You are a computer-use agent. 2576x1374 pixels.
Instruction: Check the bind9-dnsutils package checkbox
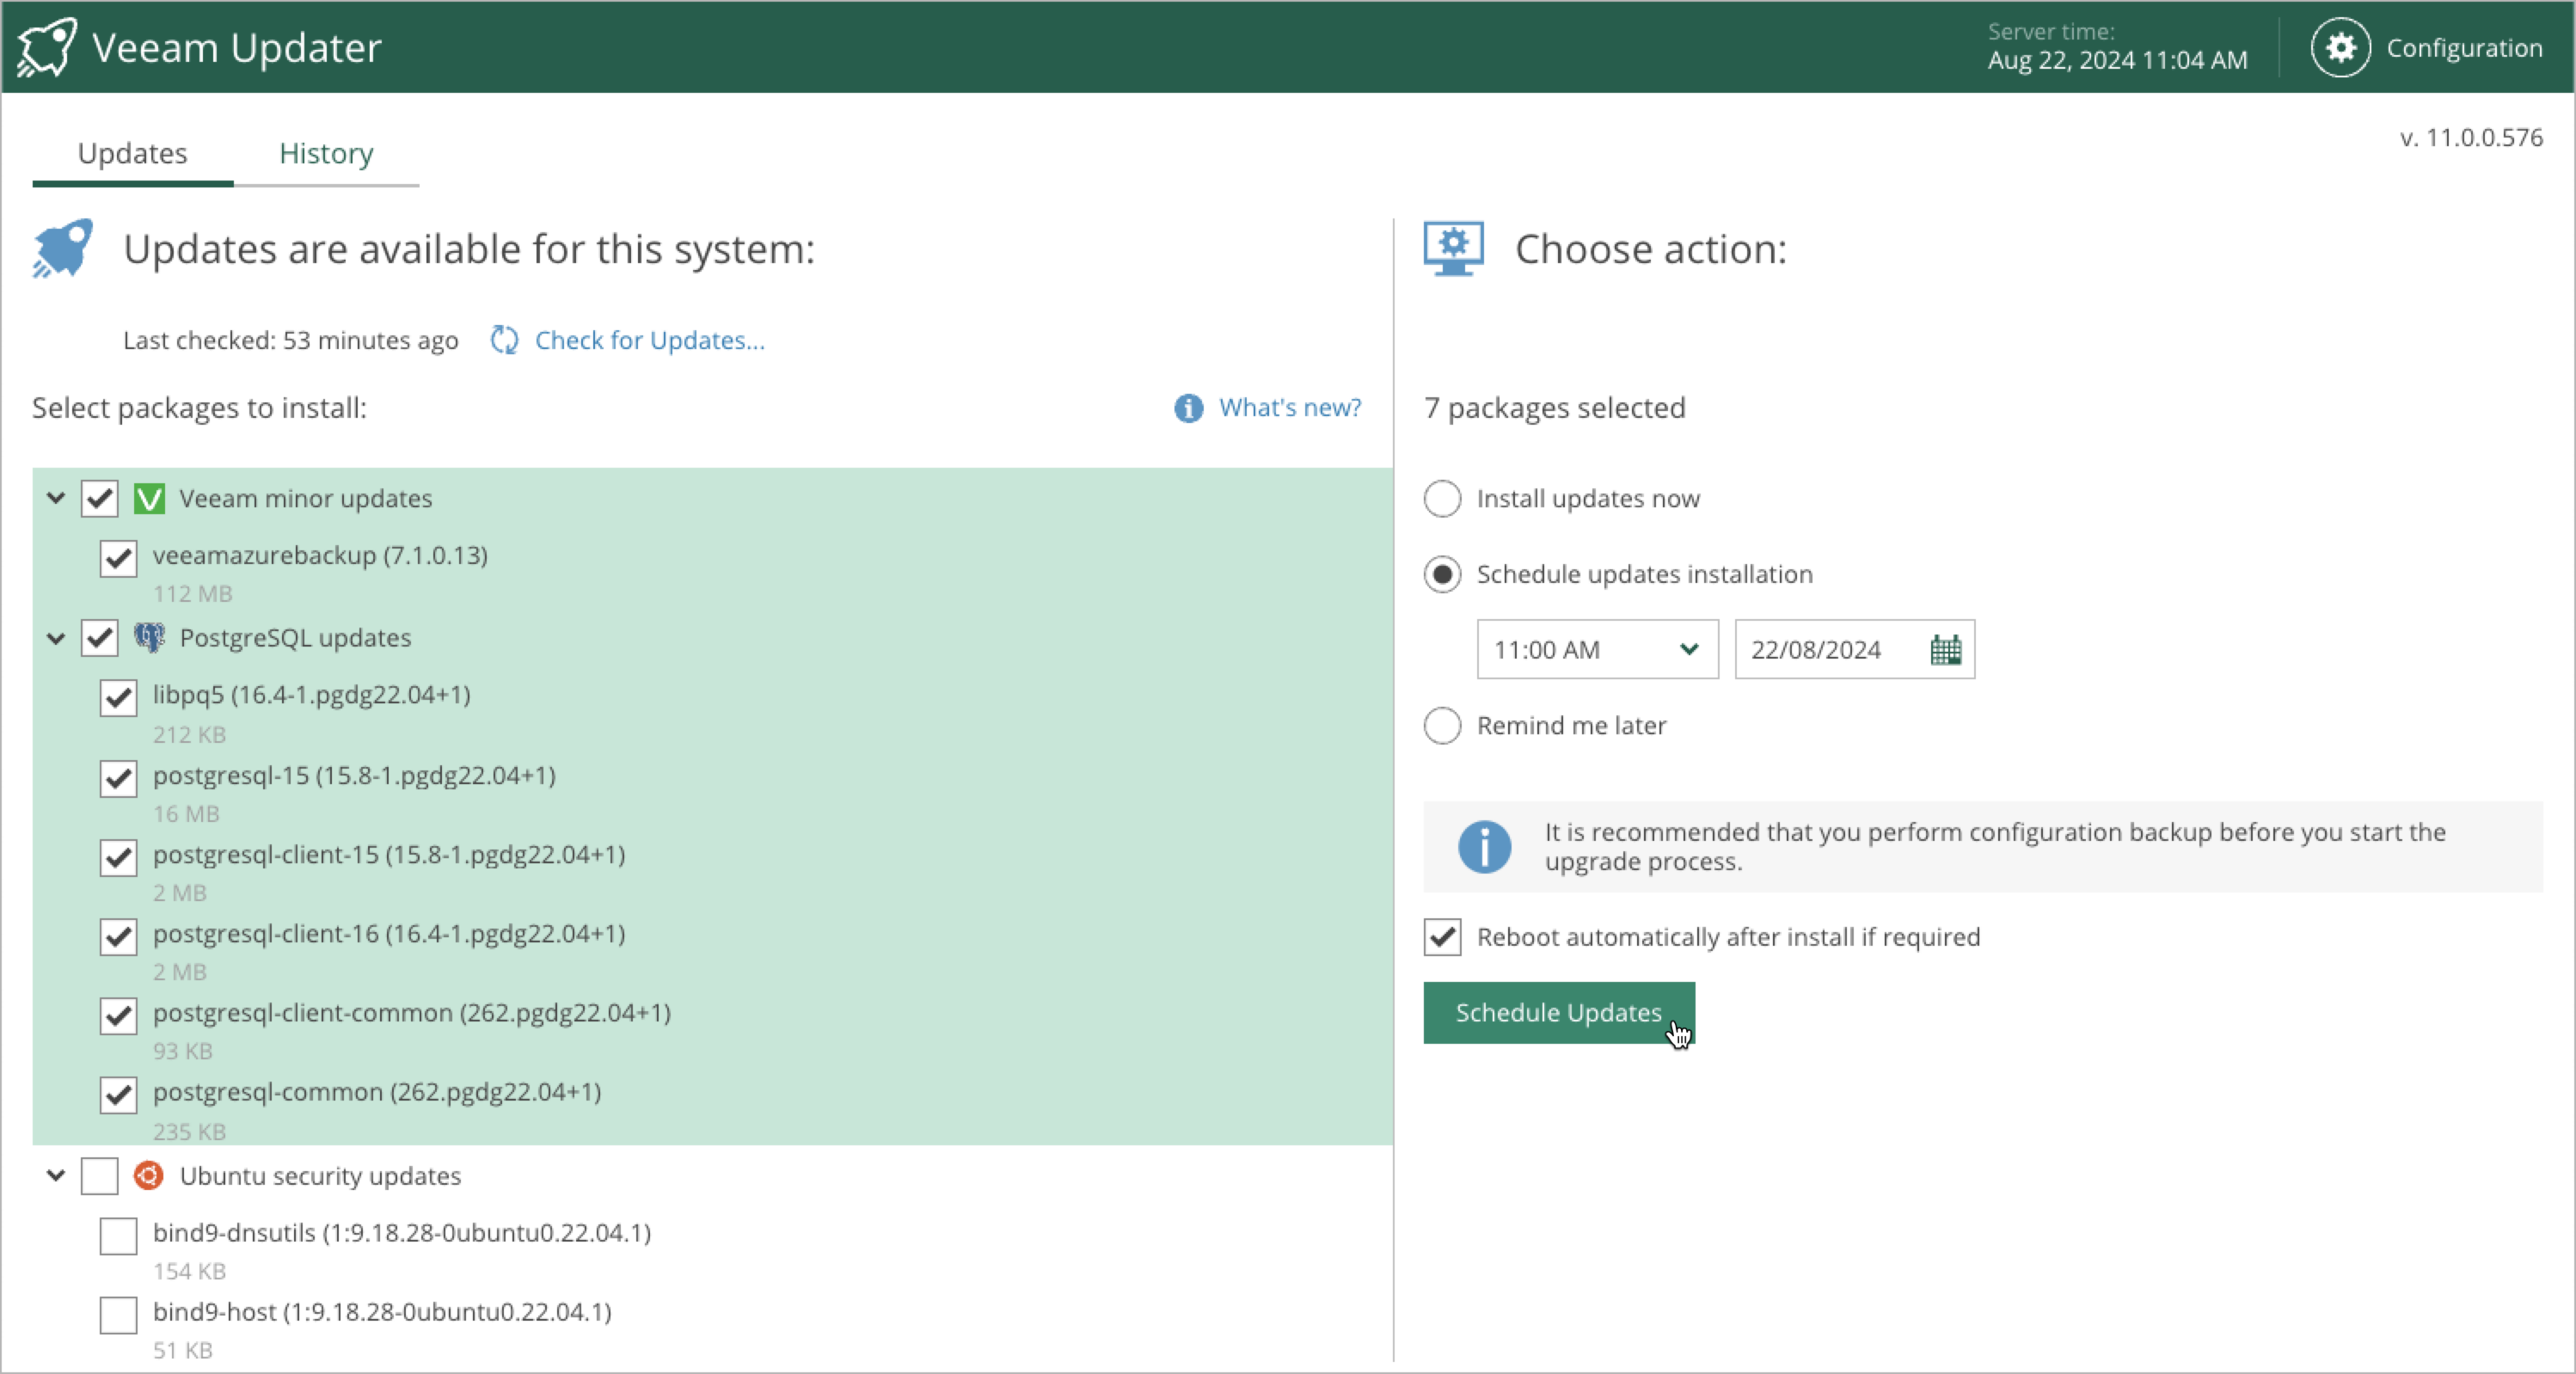tap(118, 1236)
